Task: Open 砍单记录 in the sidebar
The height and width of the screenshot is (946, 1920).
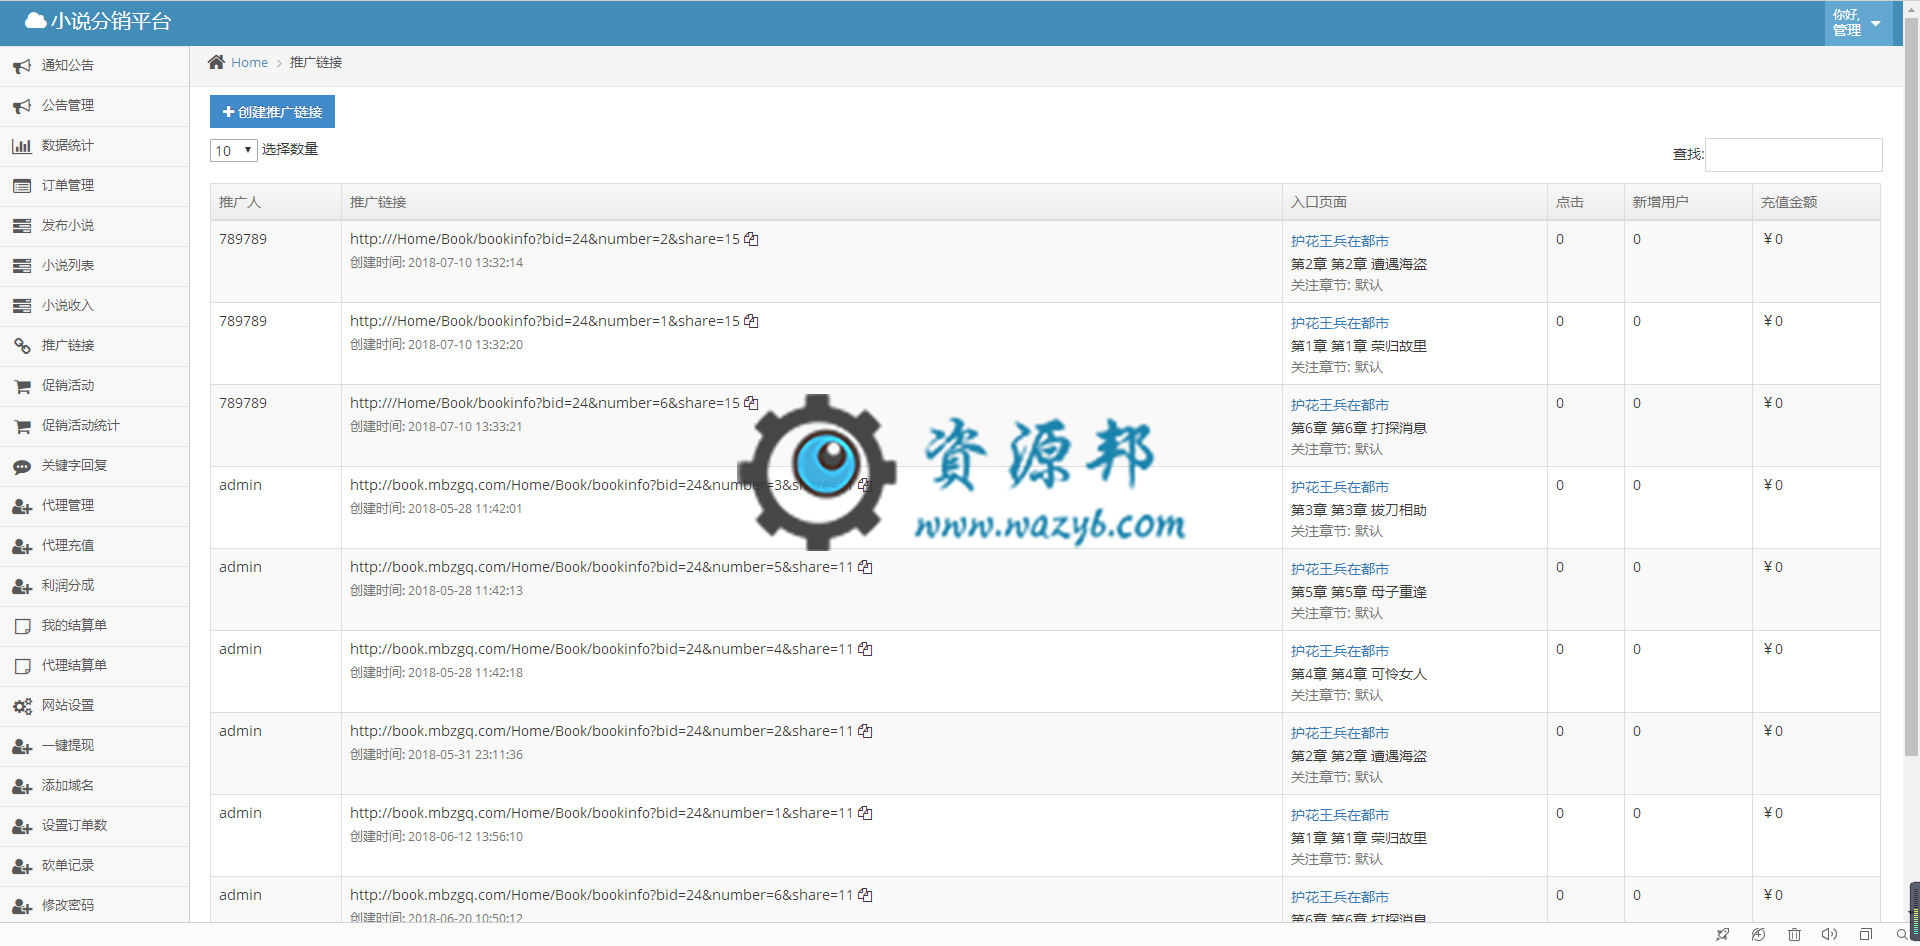Action: (x=95, y=866)
